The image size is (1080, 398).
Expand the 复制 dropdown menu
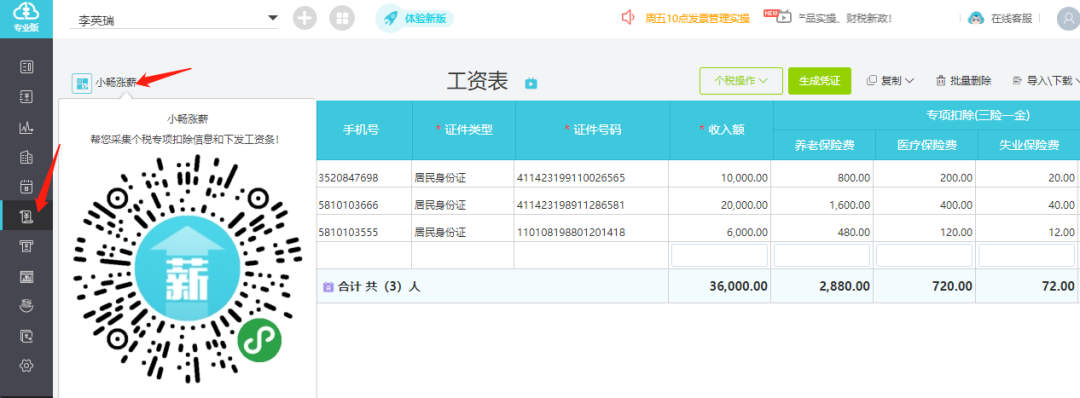(x=890, y=81)
